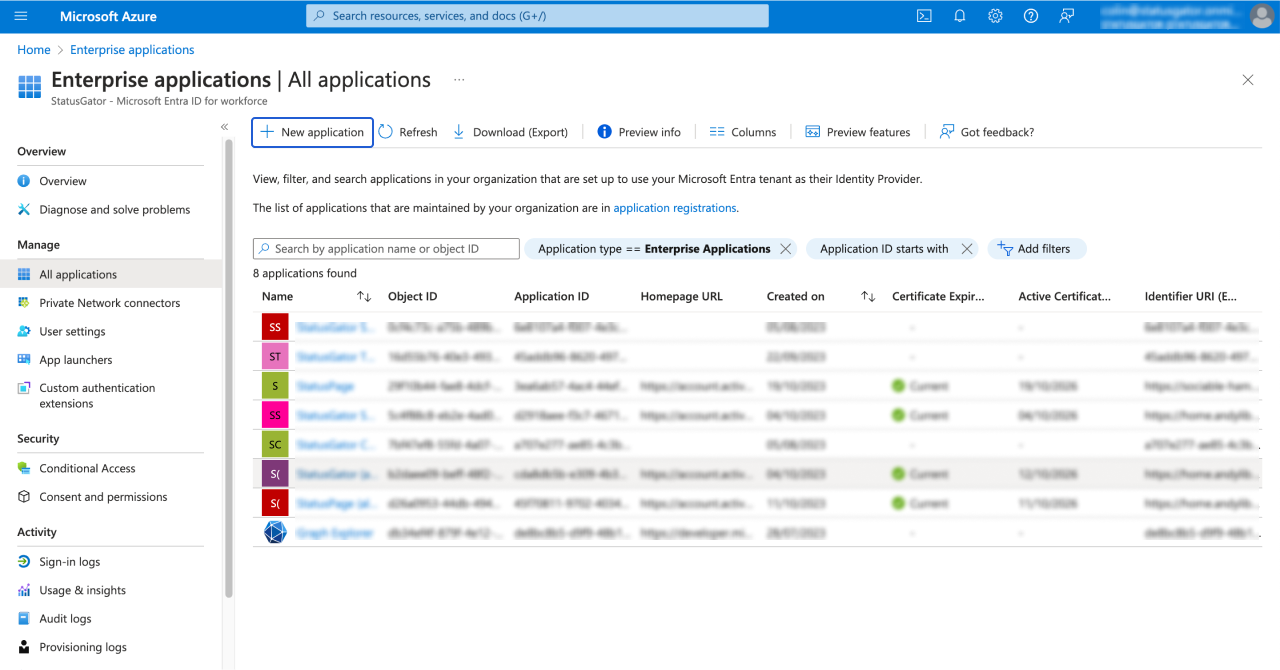Open Preview info
The height and width of the screenshot is (670, 1280).
click(639, 132)
